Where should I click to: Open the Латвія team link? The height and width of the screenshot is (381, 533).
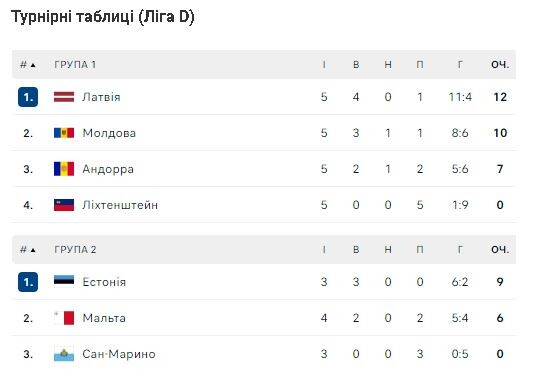[x=101, y=97]
